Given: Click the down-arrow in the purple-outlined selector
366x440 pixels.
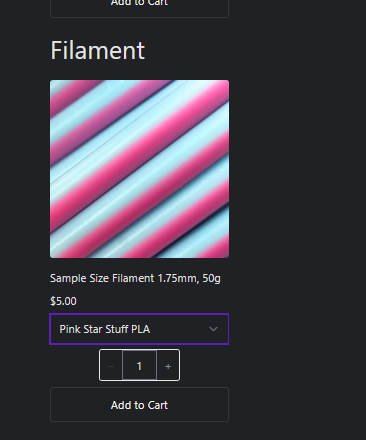Looking at the screenshot, I should click(x=213, y=329).
